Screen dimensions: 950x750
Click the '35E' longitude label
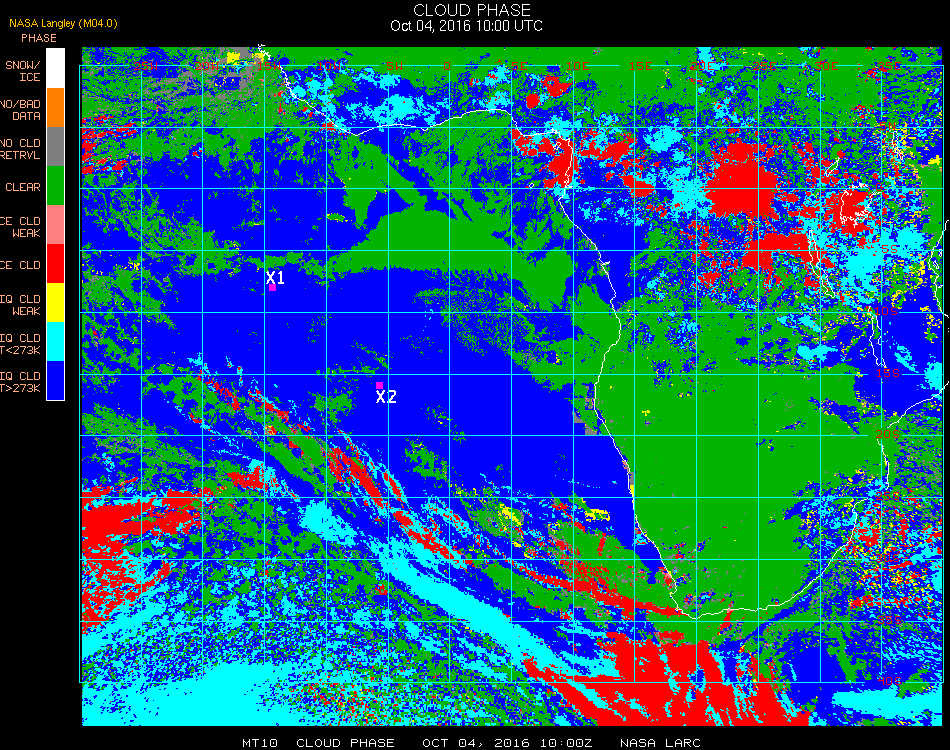(x=889, y=65)
